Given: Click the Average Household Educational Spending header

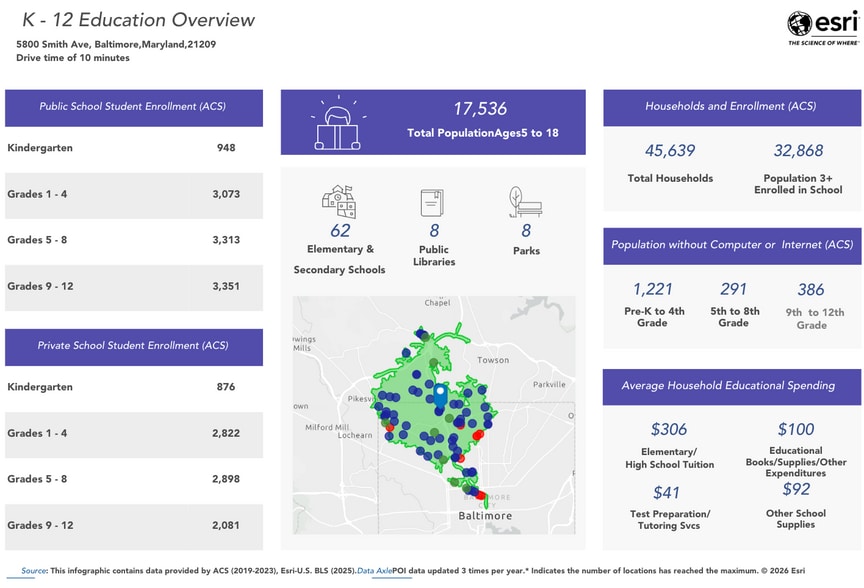Looking at the screenshot, I should (x=731, y=386).
